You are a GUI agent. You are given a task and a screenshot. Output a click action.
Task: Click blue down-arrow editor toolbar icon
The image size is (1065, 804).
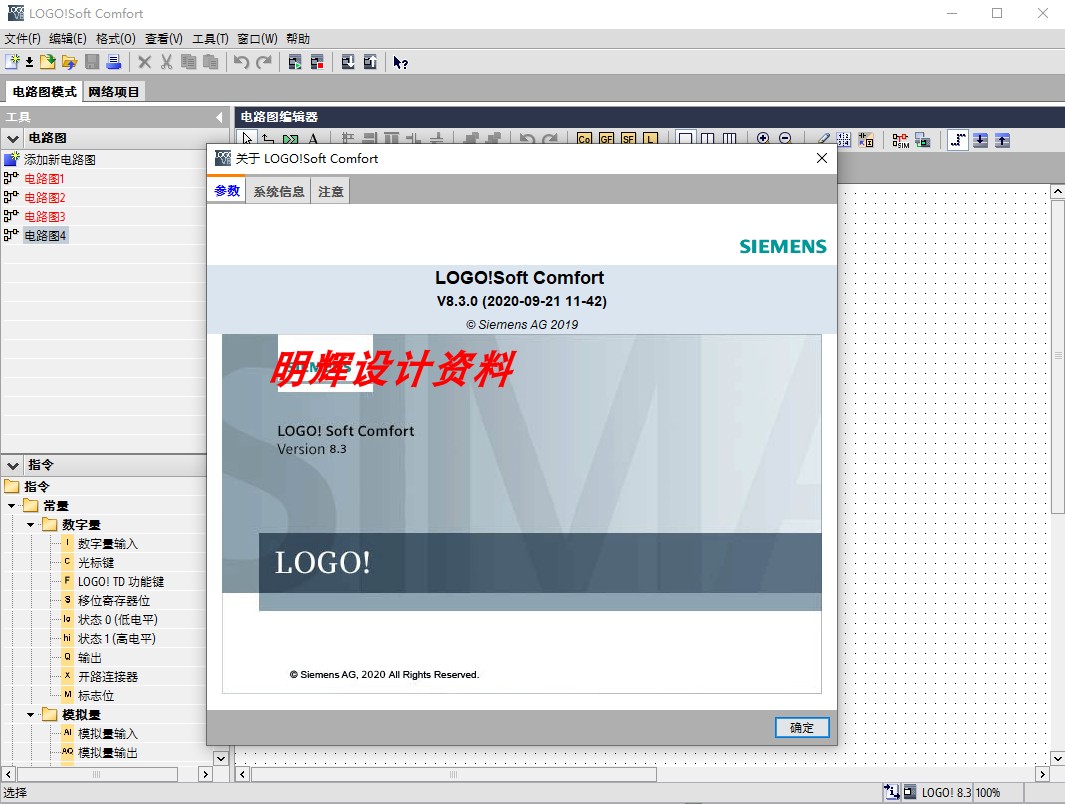pyautogui.click(x=980, y=140)
